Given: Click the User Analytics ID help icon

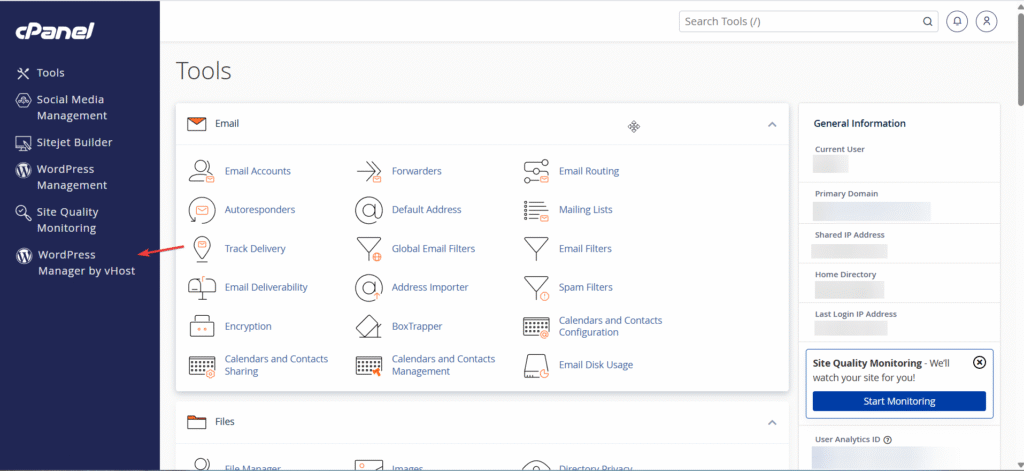Looking at the screenshot, I should click(x=888, y=440).
